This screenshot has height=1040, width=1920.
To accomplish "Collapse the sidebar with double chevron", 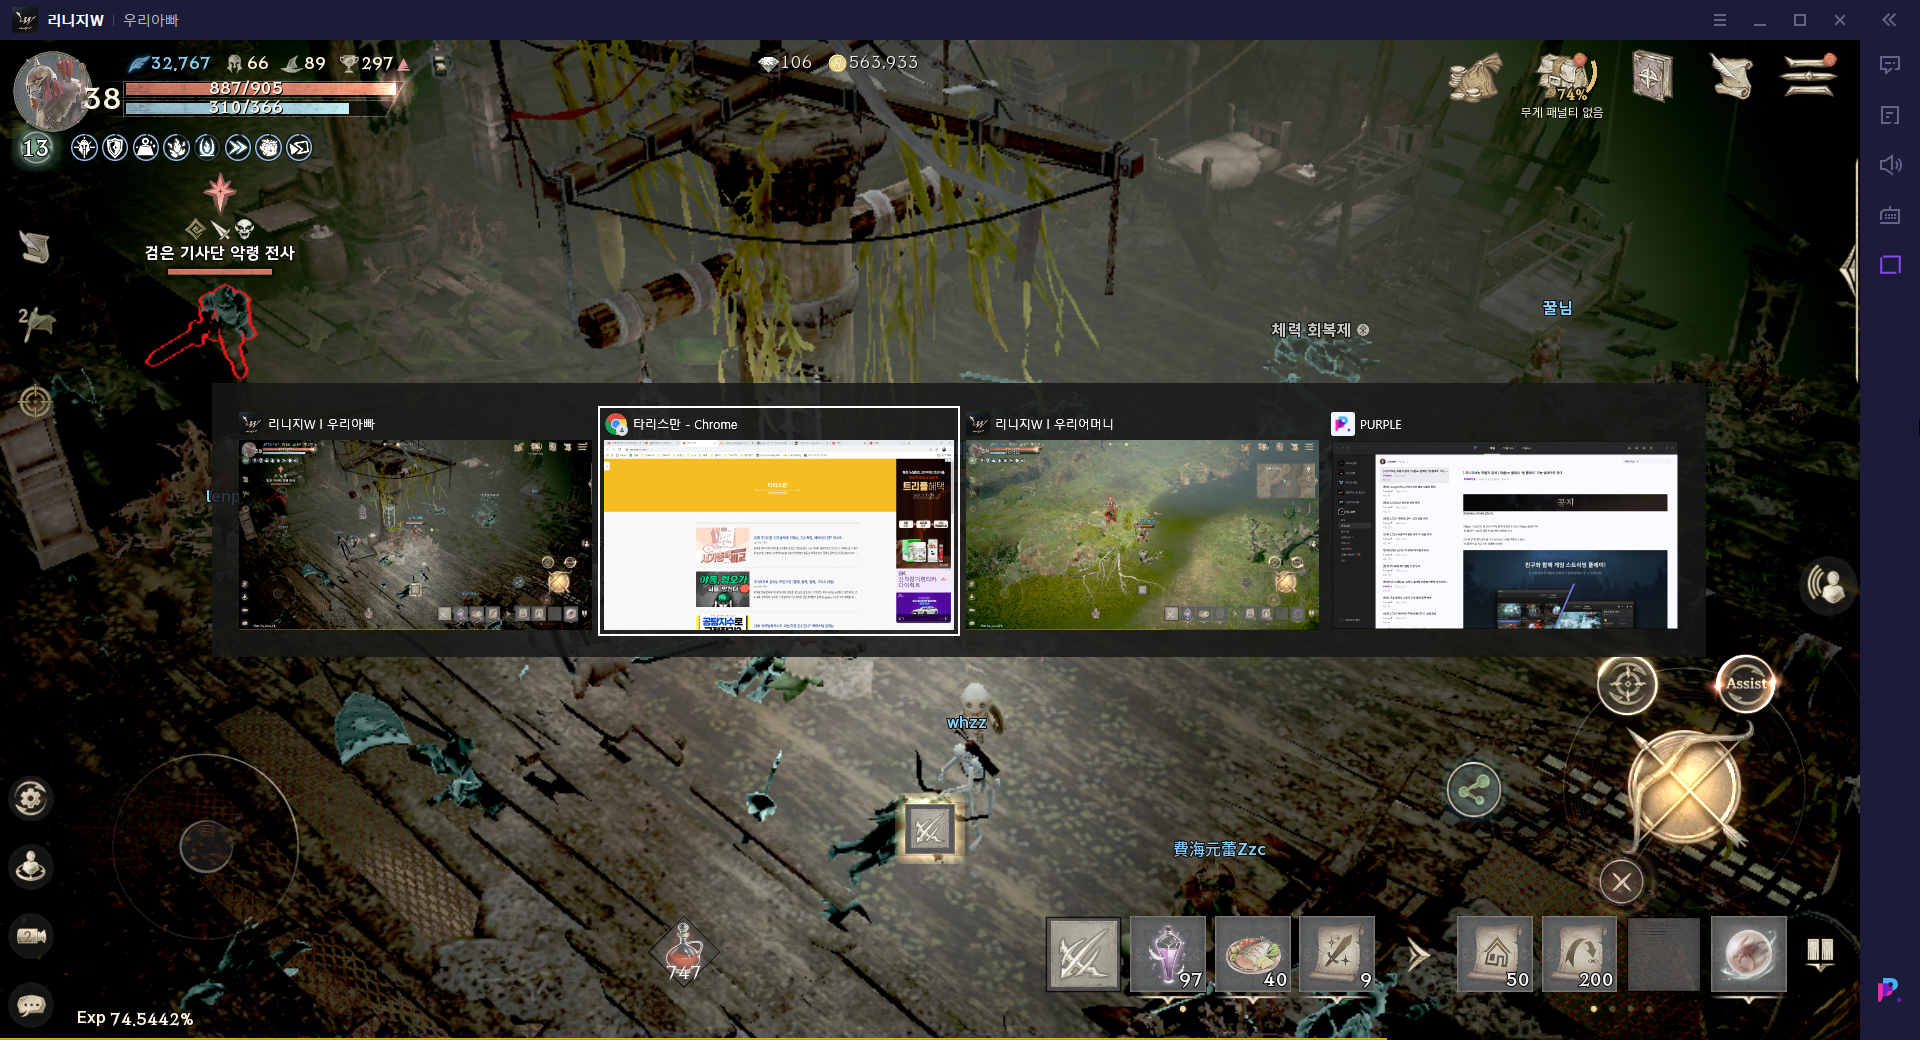I will tap(1889, 20).
